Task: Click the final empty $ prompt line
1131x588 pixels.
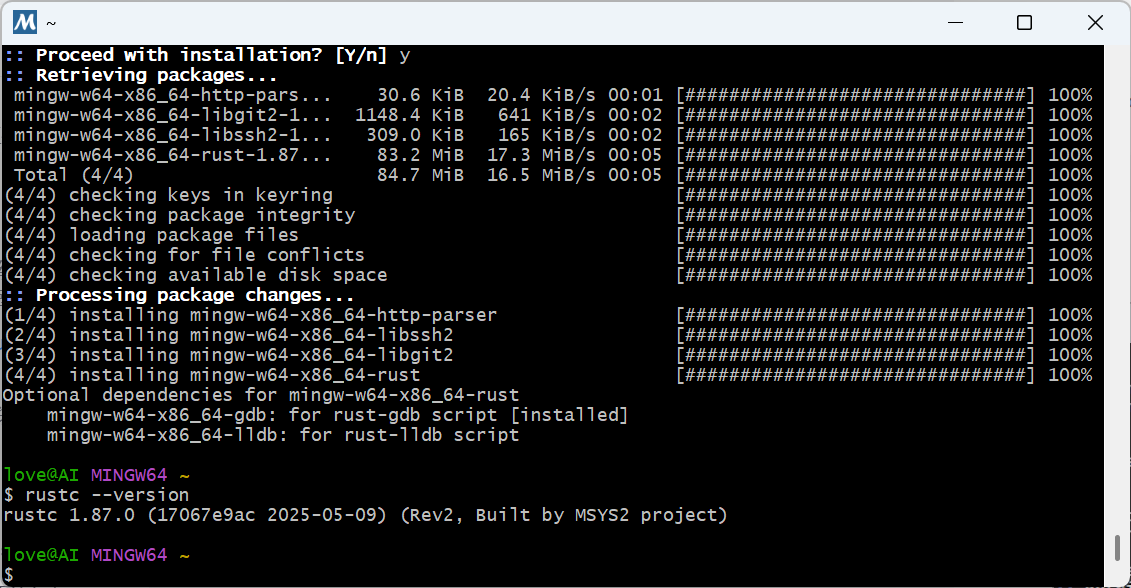Action: (x=9, y=575)
